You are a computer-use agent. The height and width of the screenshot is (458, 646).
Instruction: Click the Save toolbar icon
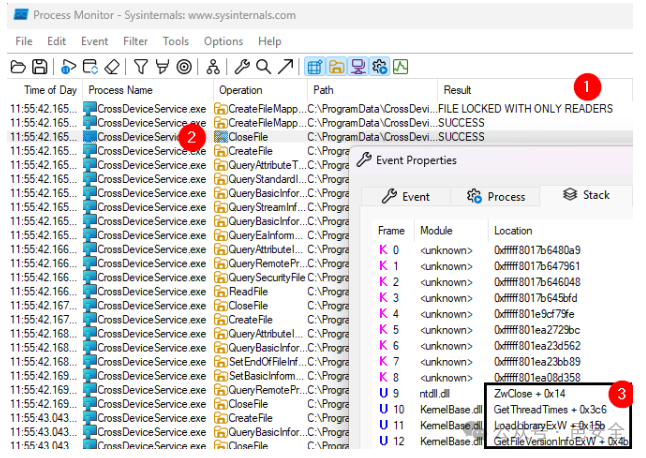click(40, 67)
